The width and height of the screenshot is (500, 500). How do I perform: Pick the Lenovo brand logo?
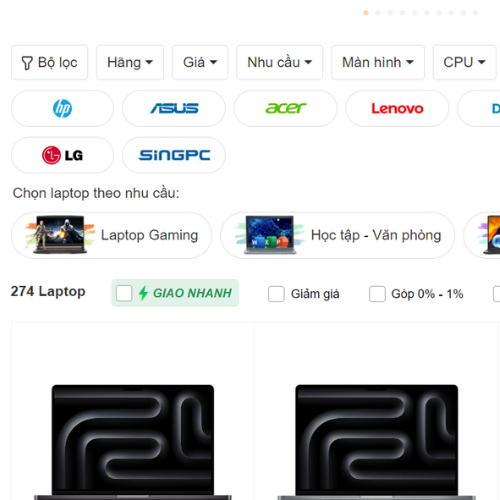tap(397, 108)
